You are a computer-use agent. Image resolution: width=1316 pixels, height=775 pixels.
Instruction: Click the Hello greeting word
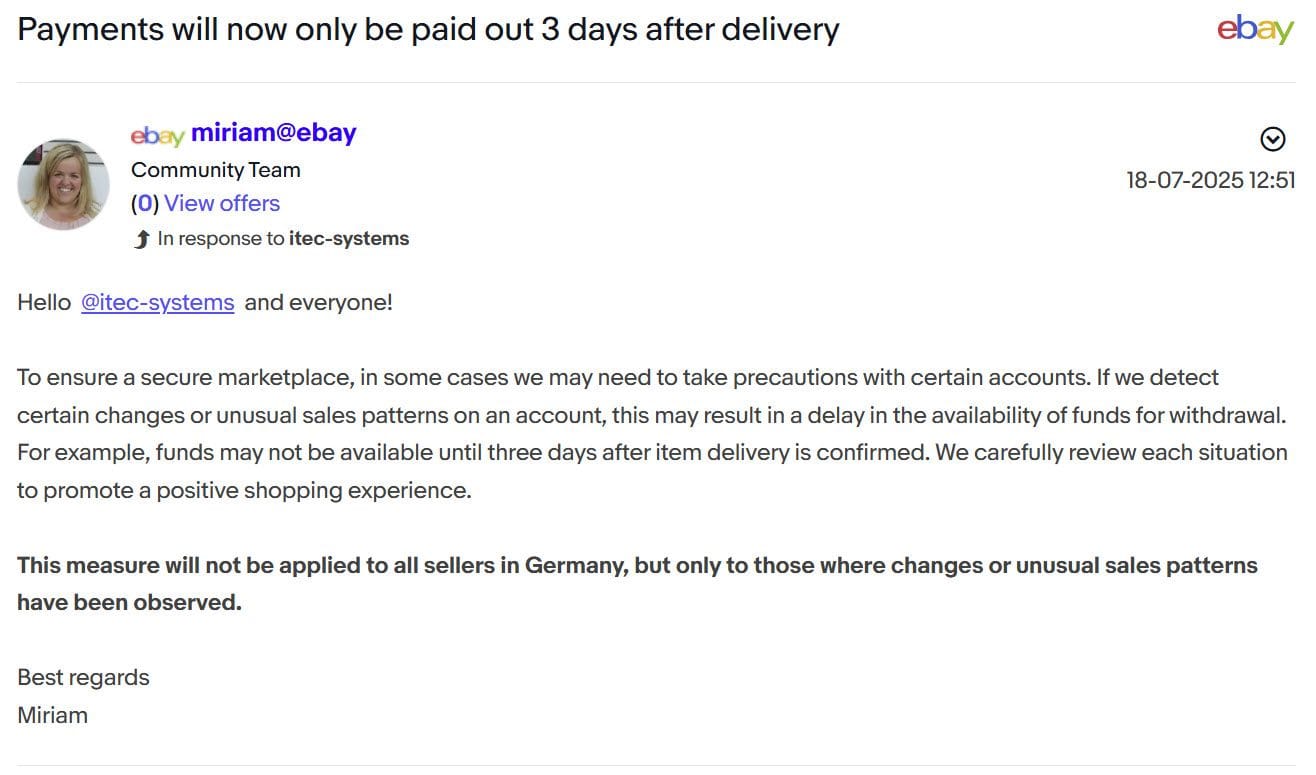[44, 302]
